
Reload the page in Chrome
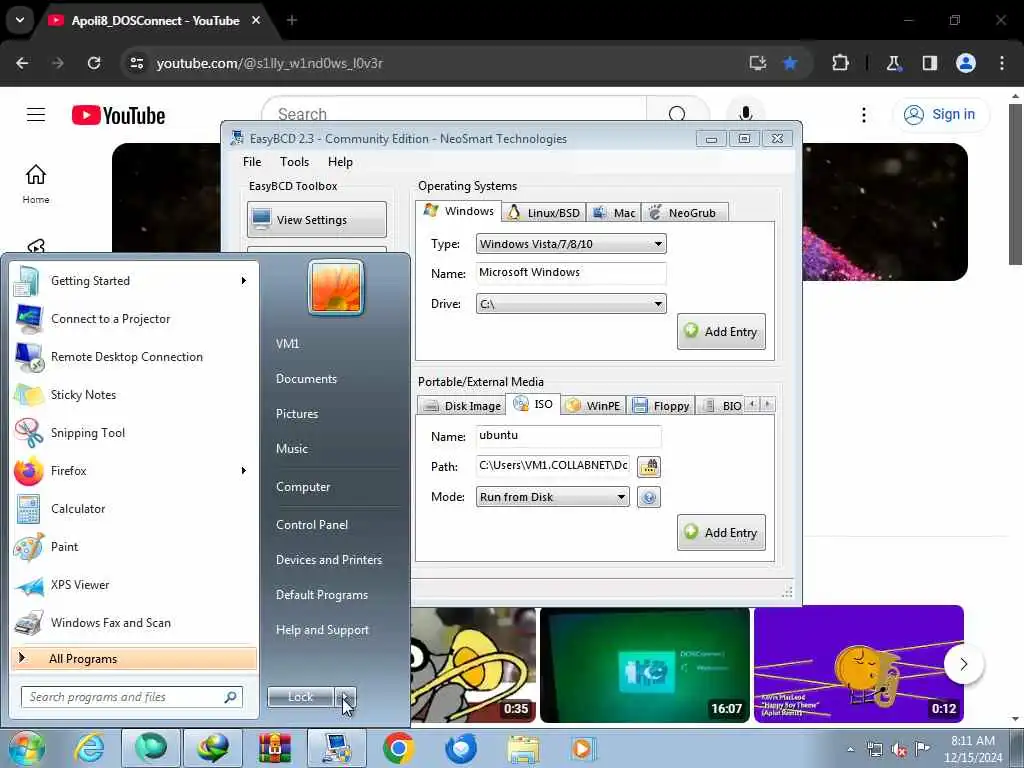(x=94, y=63)
